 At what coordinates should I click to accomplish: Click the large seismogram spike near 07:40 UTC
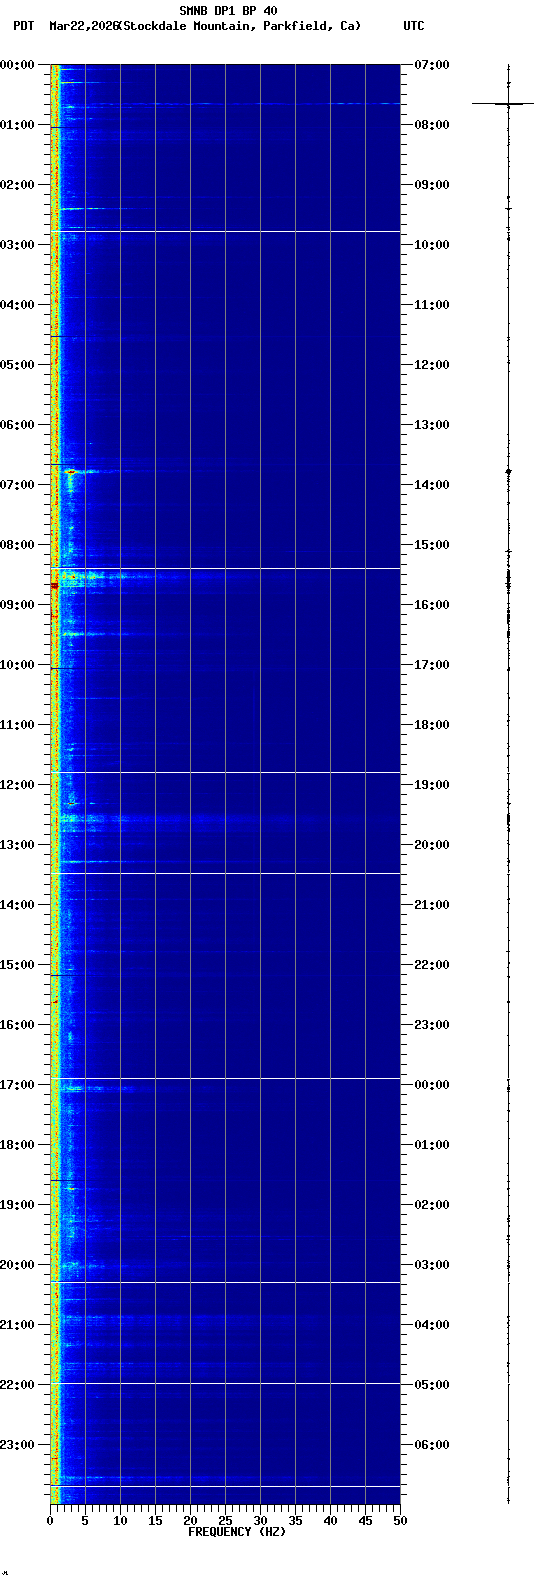504,103
